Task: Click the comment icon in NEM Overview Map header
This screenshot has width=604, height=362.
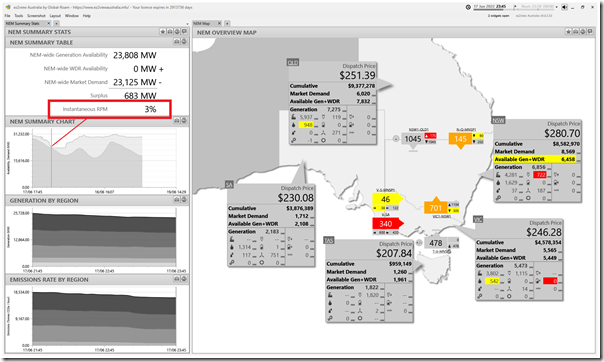Action: [590, 32]
